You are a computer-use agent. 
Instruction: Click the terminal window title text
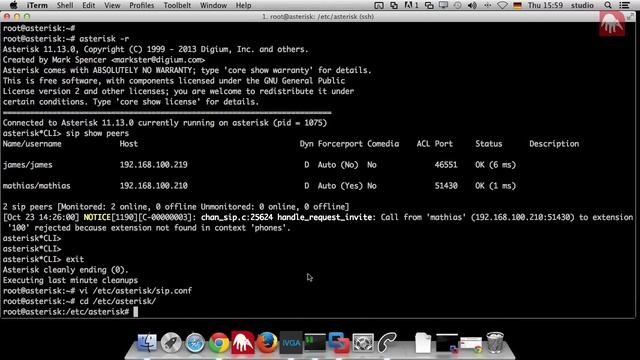318,17
